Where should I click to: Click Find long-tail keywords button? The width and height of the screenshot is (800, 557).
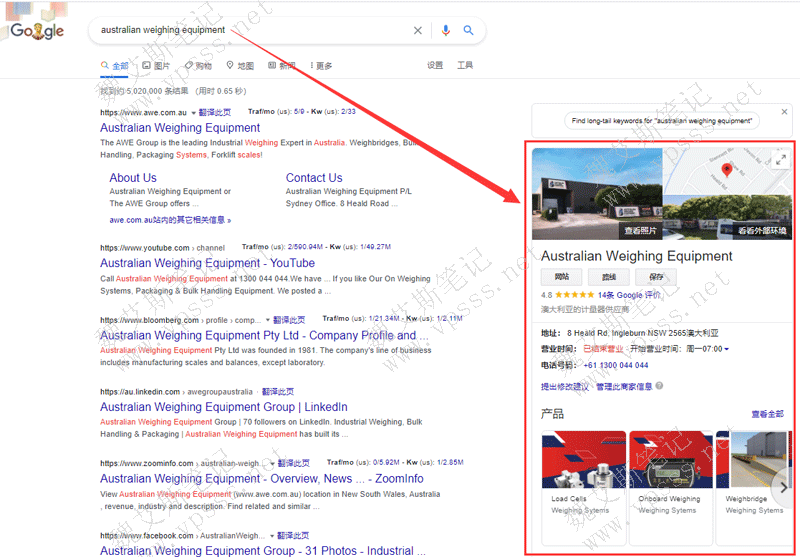pos(662,121)
